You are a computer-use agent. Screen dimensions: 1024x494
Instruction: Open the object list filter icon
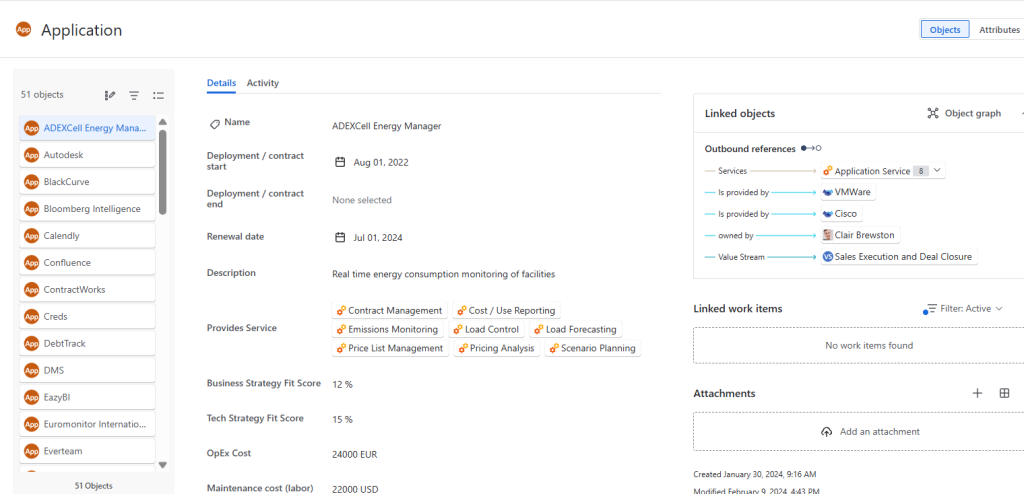tap(134, 95)
